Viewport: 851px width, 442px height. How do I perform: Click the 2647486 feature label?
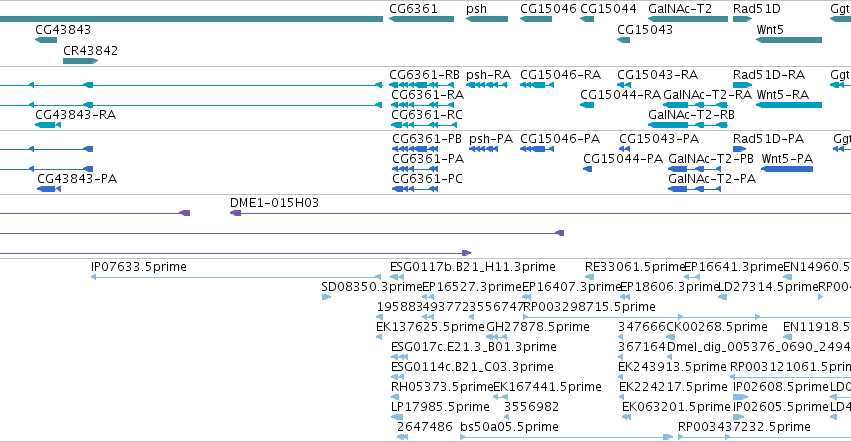coord(424,427)
